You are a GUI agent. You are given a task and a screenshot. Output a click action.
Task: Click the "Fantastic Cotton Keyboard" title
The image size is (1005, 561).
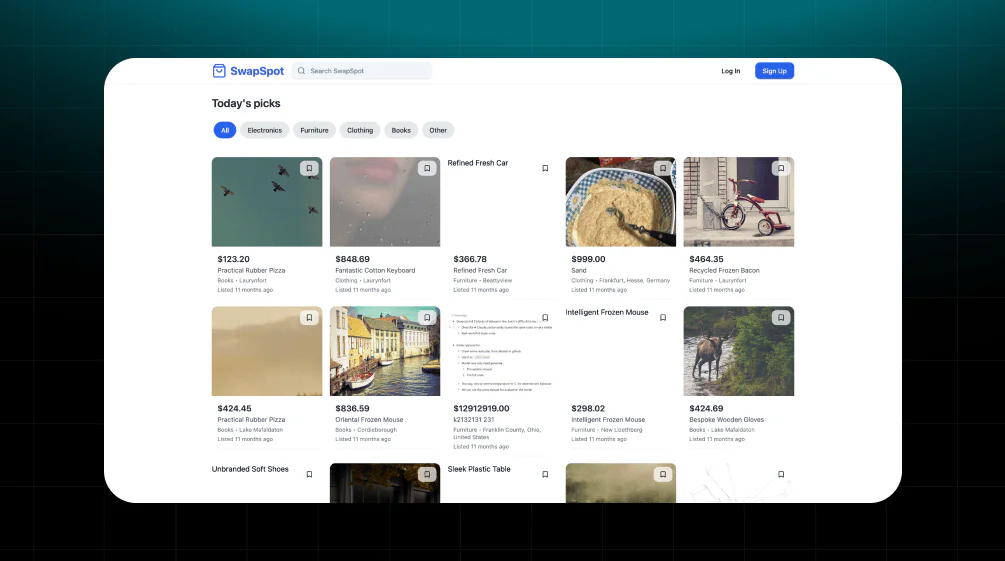(x=375, y=271)
